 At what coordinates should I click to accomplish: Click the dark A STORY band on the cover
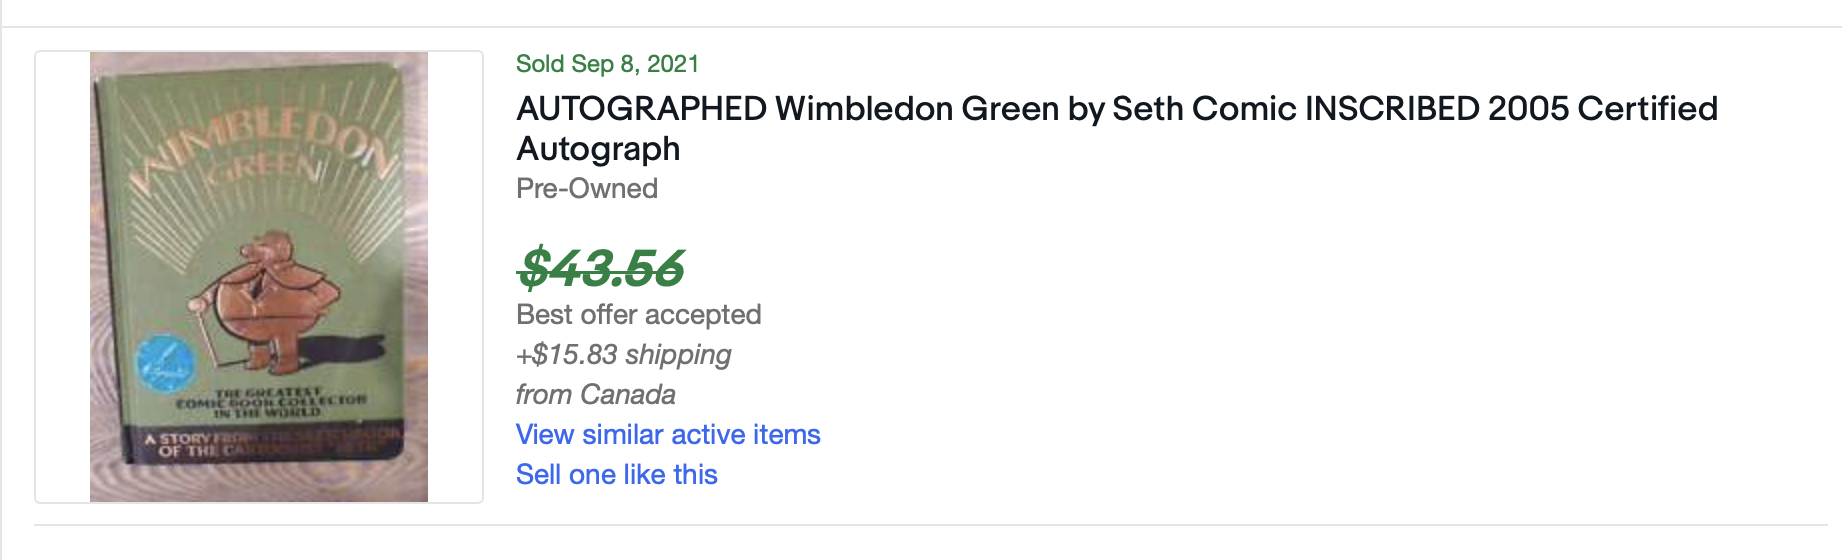(265, 444)
